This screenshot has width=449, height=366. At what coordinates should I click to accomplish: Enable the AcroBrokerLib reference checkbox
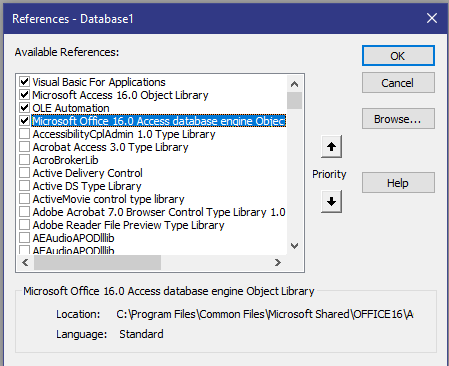click(24, 160)
